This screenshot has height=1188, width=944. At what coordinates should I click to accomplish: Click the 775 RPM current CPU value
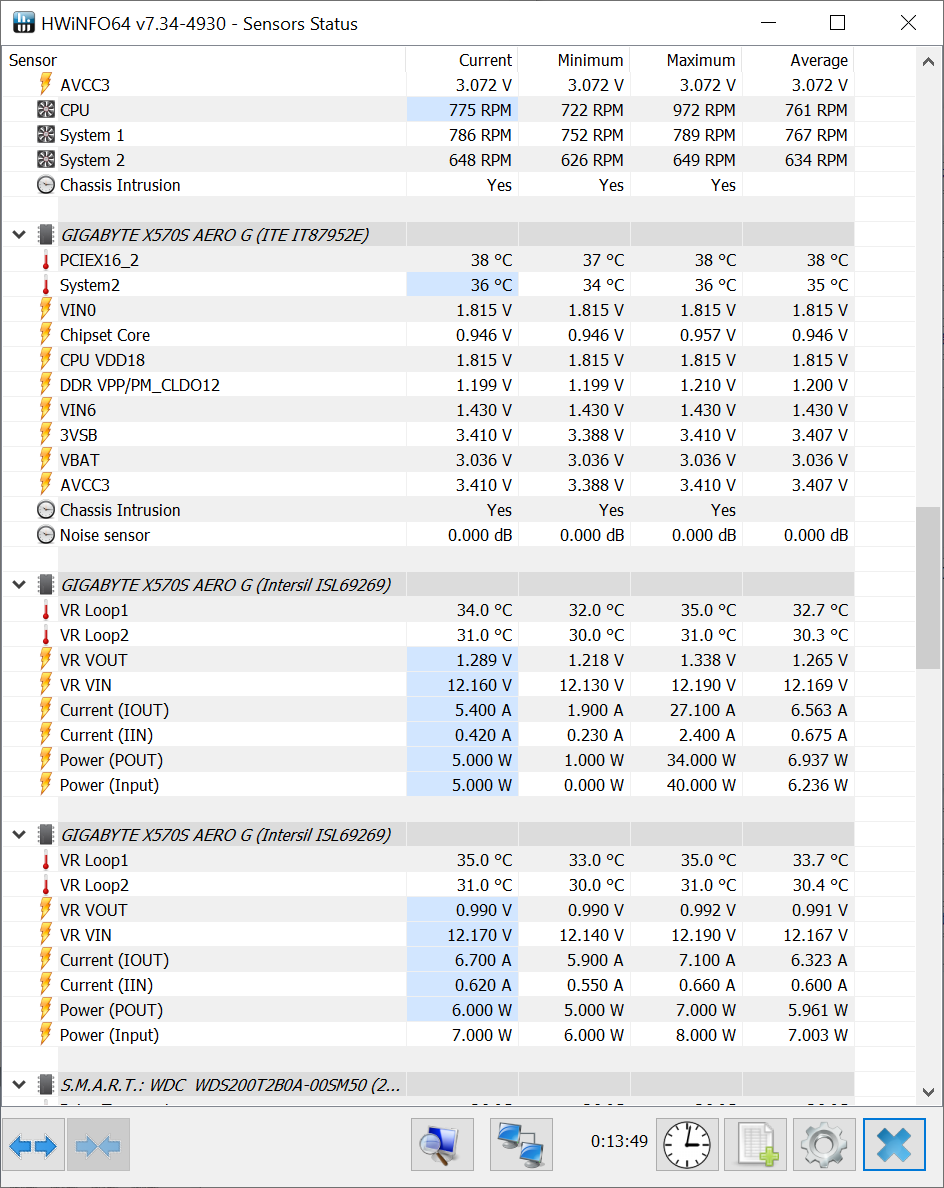(x=480, y=110)
